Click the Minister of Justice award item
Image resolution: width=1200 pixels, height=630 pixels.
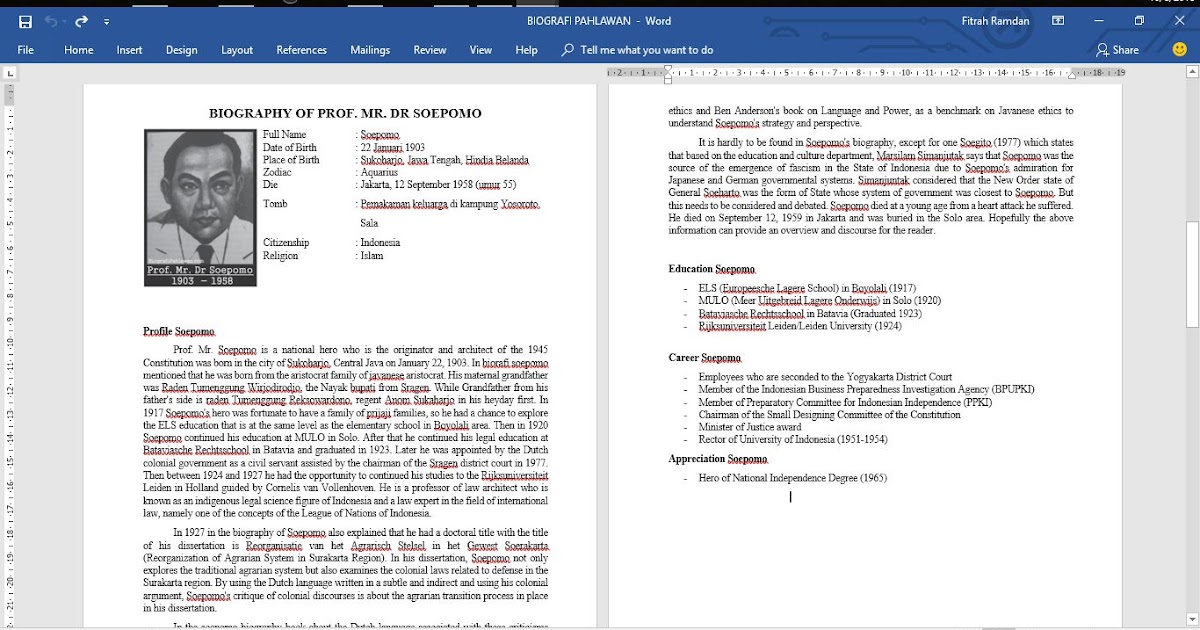(750, 427)
